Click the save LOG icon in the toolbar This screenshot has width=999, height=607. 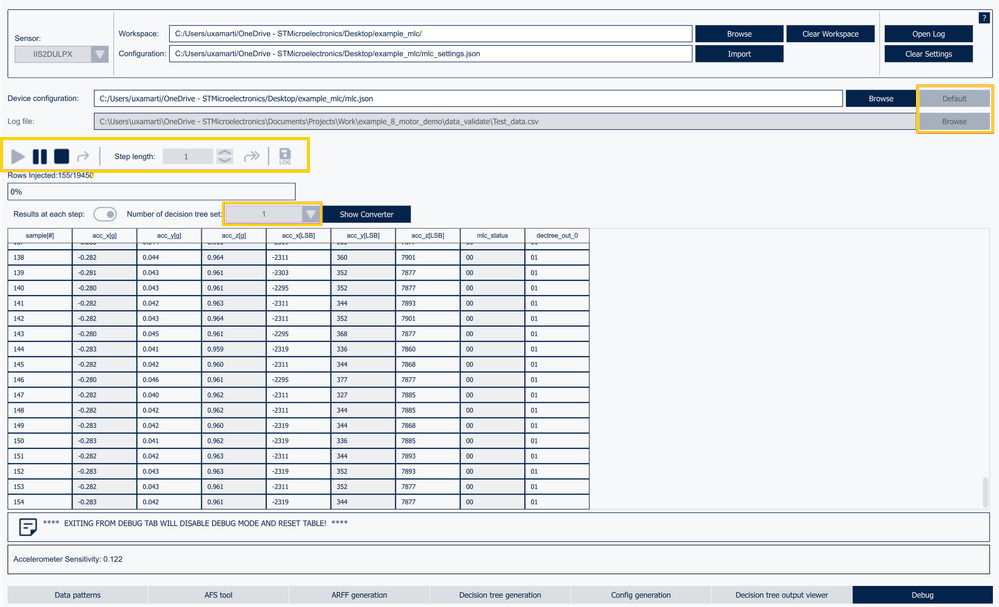pos(285,156)
